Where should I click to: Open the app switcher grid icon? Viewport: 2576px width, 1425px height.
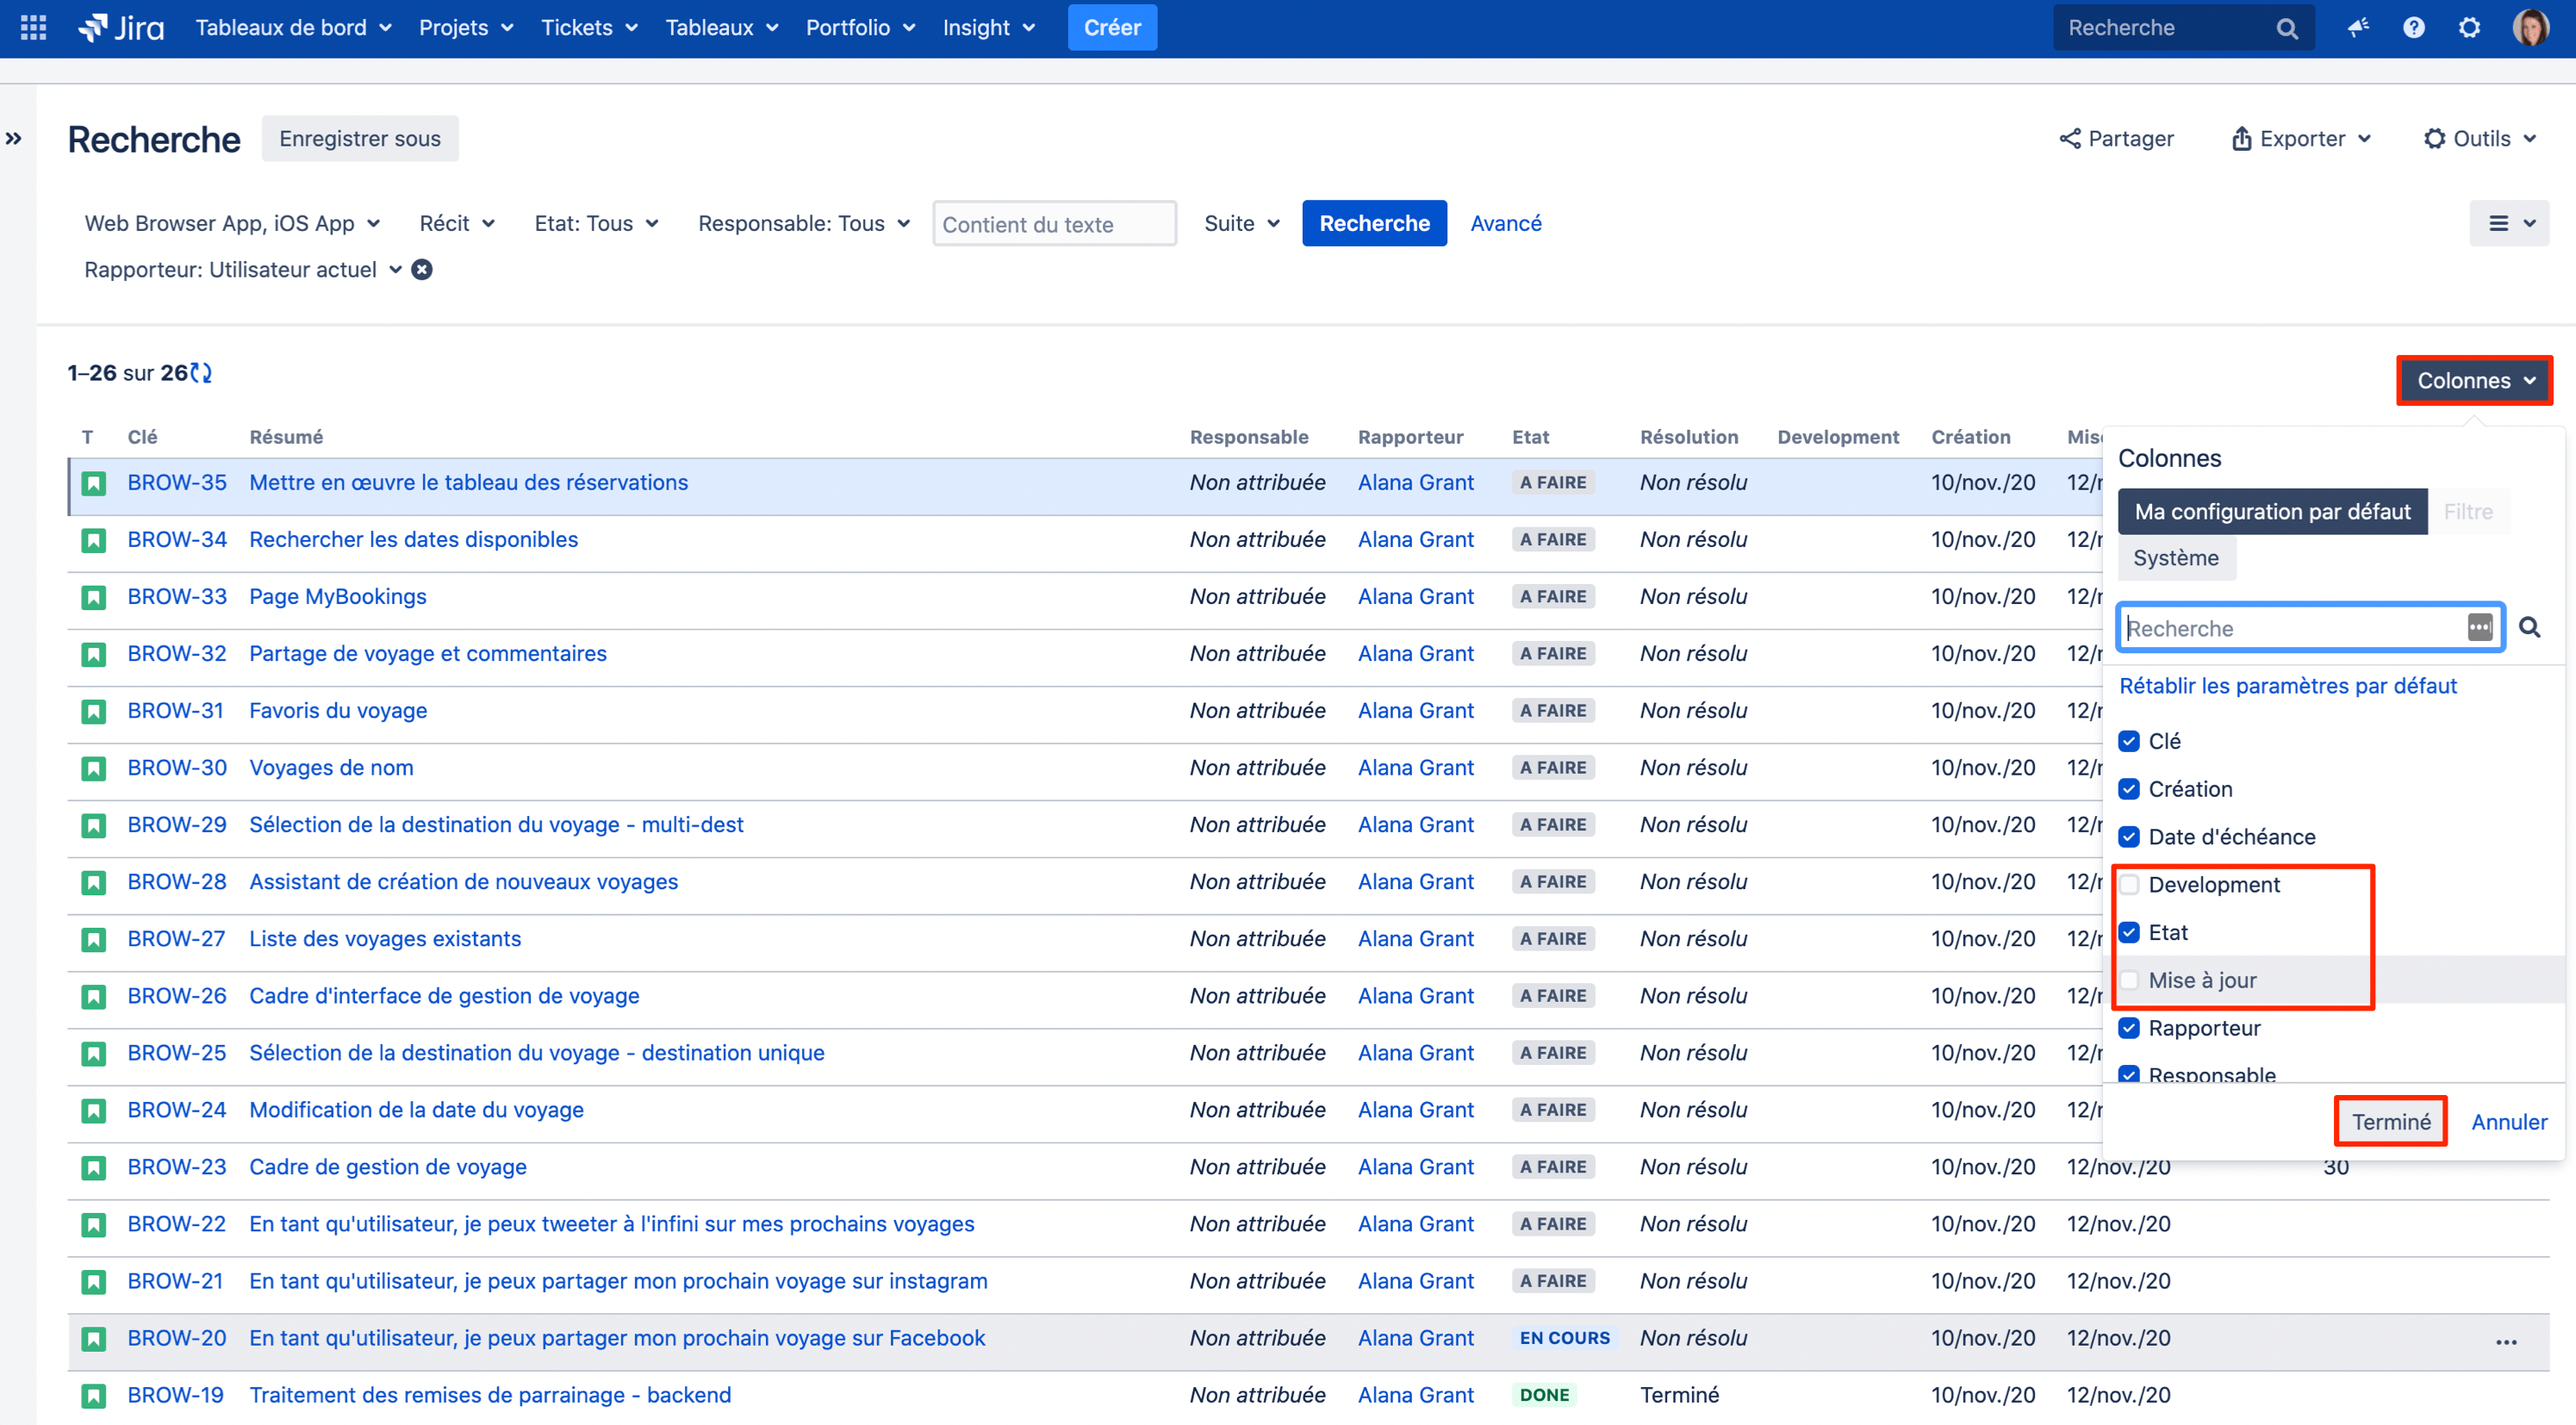click(x=33, y=27)
